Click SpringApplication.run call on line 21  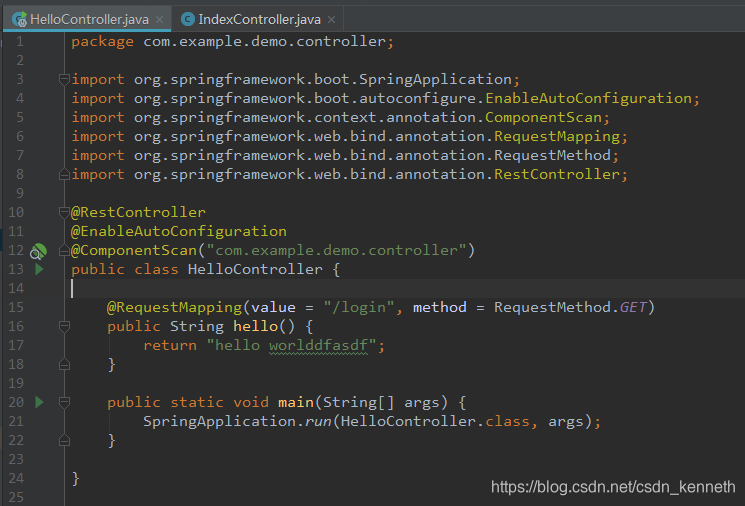237,421
